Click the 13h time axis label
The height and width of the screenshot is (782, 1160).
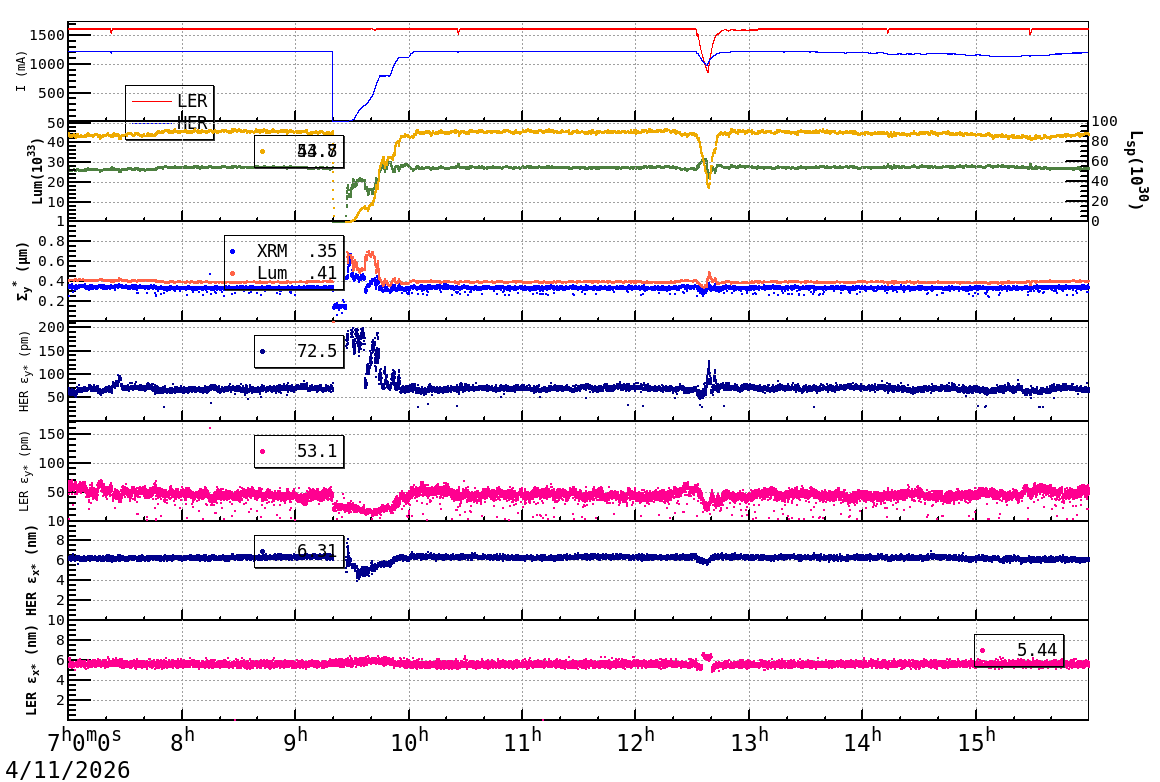[749, 740]
